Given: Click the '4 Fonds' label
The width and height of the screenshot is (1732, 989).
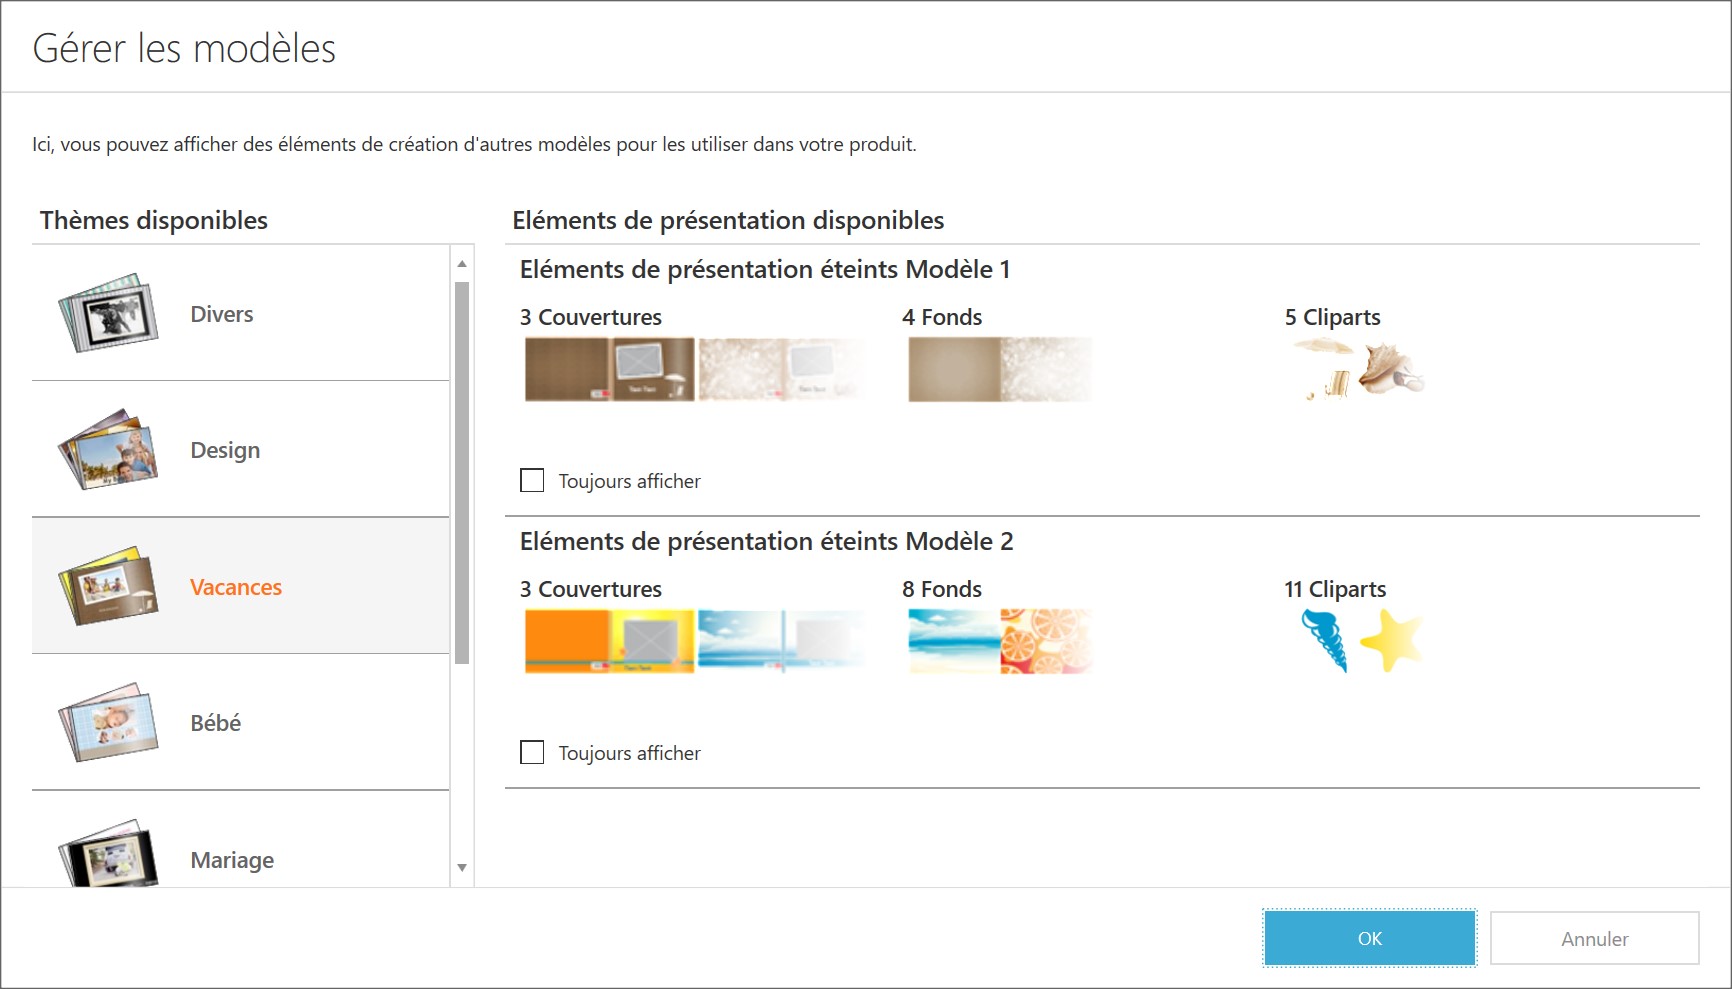Looking at the screenshot, I should coord(942,317).
